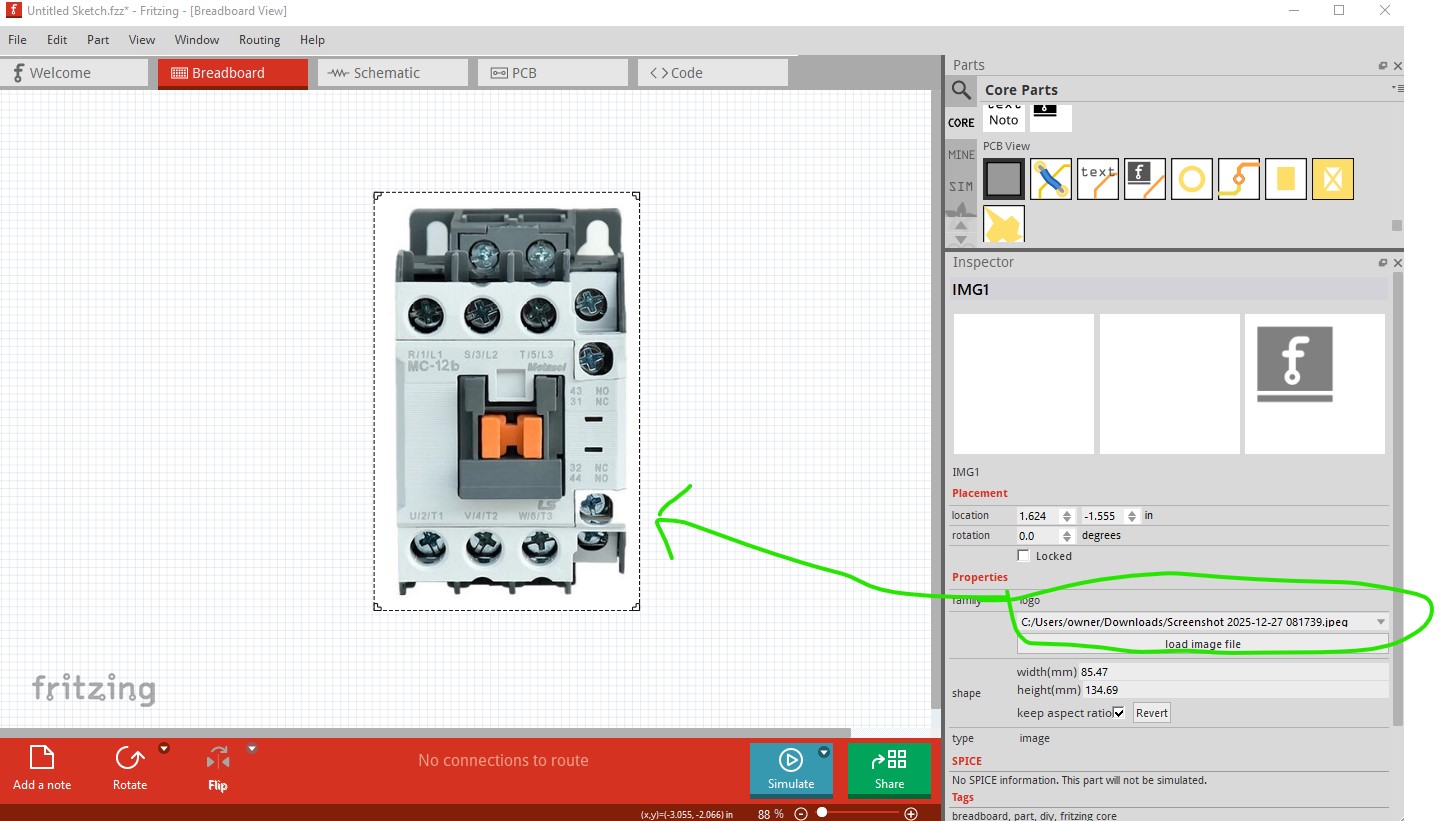Screen dimensions: 1439x821
Task: Click the zoom out minus icon
Action: point(801,814)
